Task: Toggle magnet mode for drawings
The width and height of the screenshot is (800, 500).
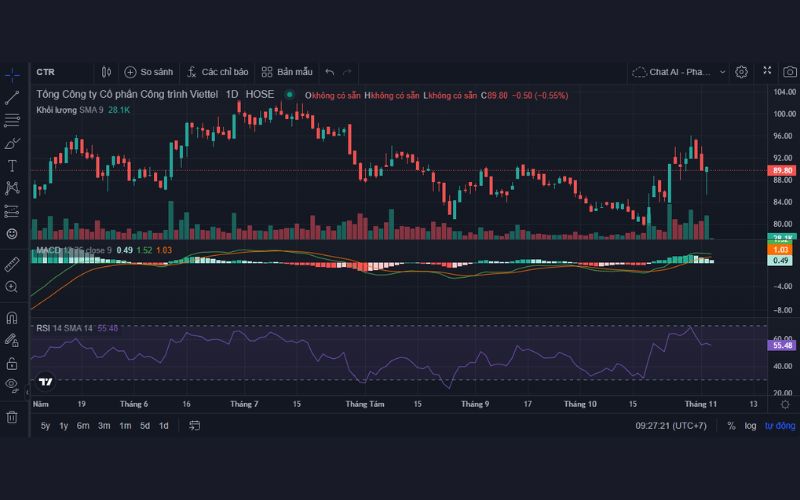Action: tap(12, 318)
